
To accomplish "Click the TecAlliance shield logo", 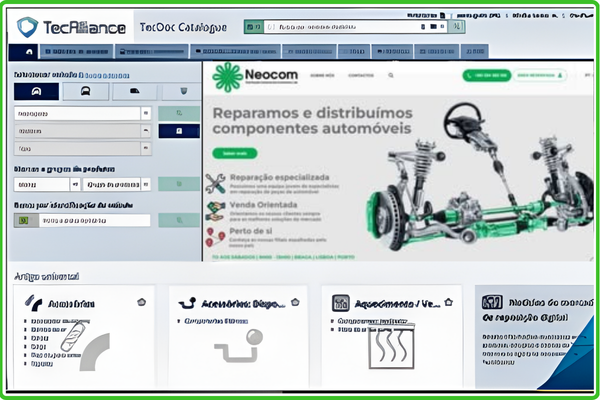I will [28, 27].
